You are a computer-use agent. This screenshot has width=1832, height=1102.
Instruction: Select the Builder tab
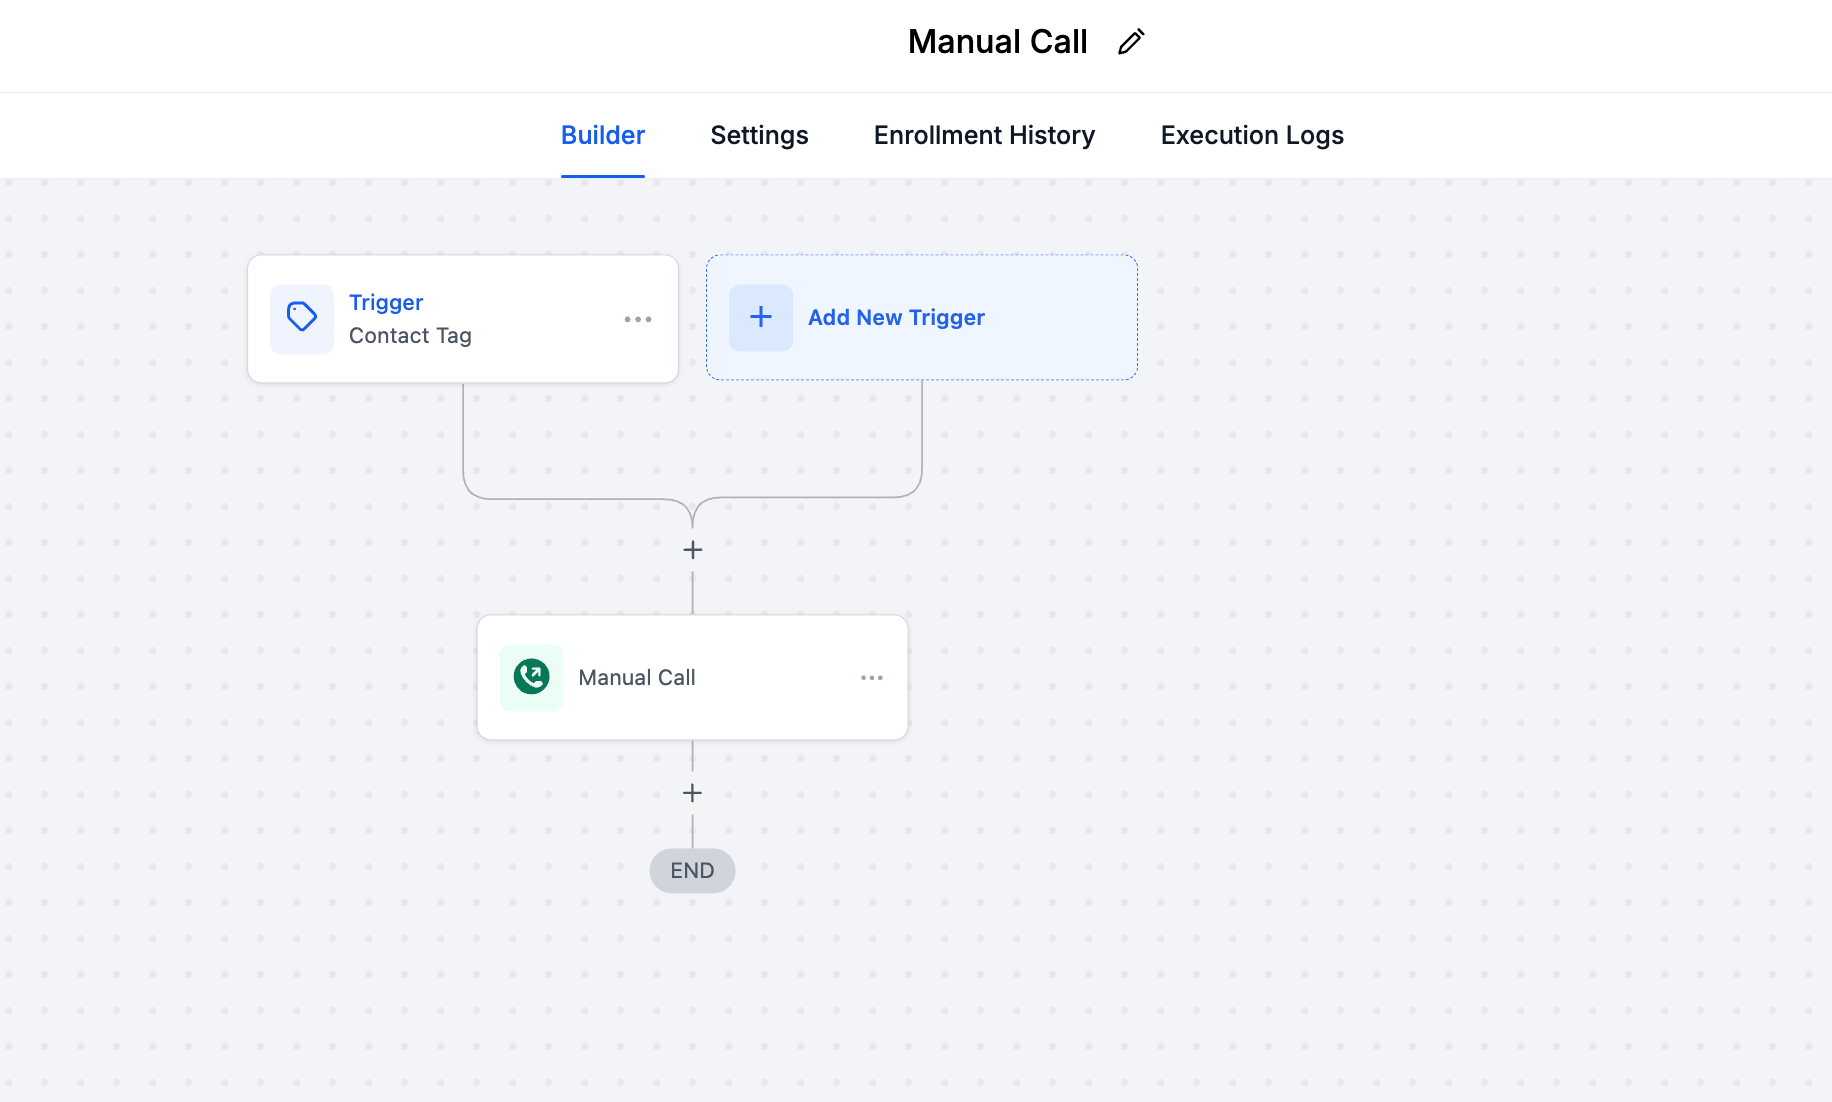click(x=602, y=134)
